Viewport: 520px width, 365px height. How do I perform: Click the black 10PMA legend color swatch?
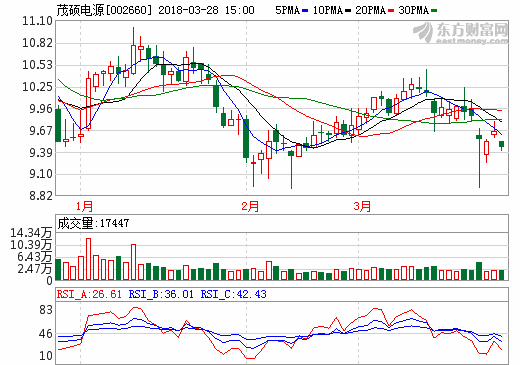348,11
